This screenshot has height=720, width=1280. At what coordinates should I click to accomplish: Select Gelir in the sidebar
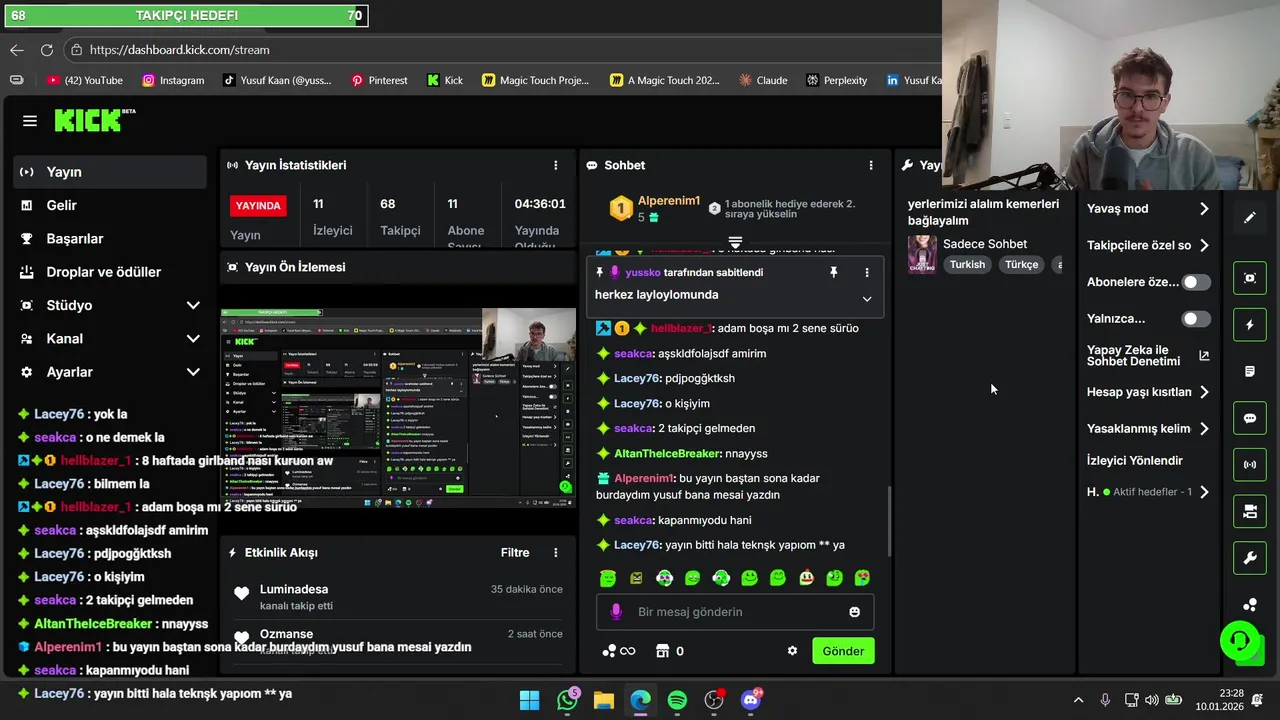110,205
